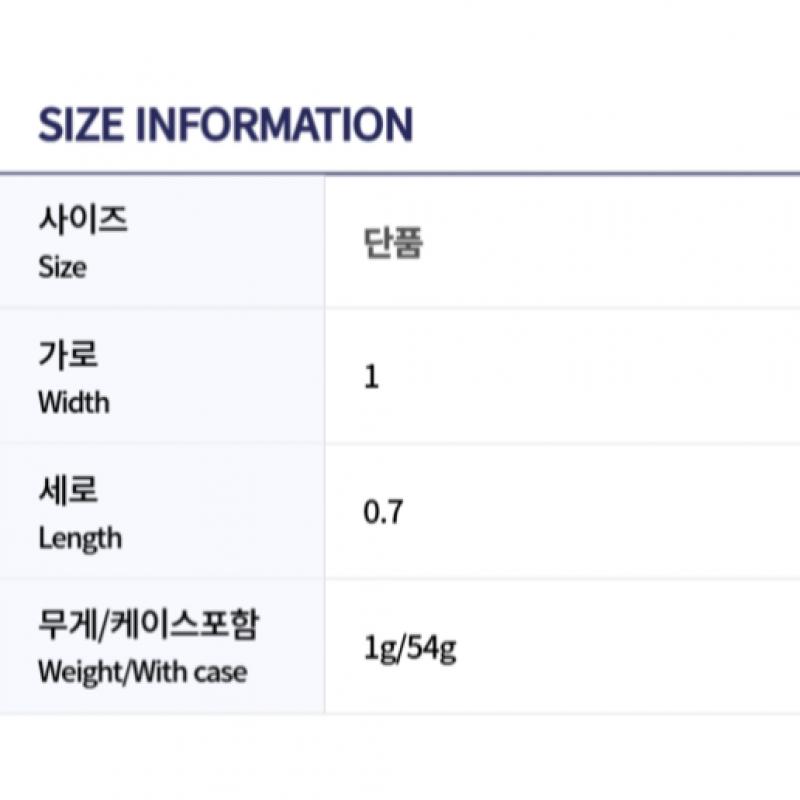
Task: Select the 54g with-case weight value
Action: [430, 650]
